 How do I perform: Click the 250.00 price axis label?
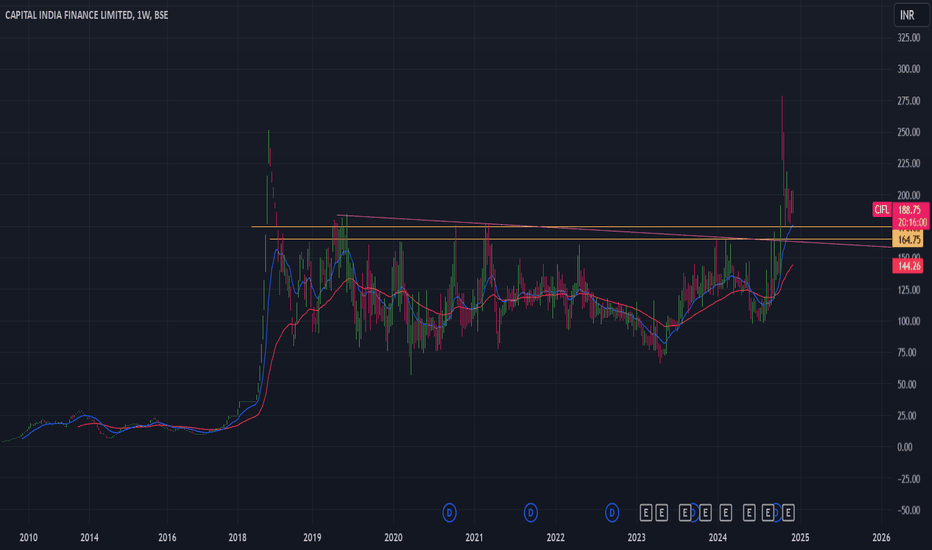point(909,132)
